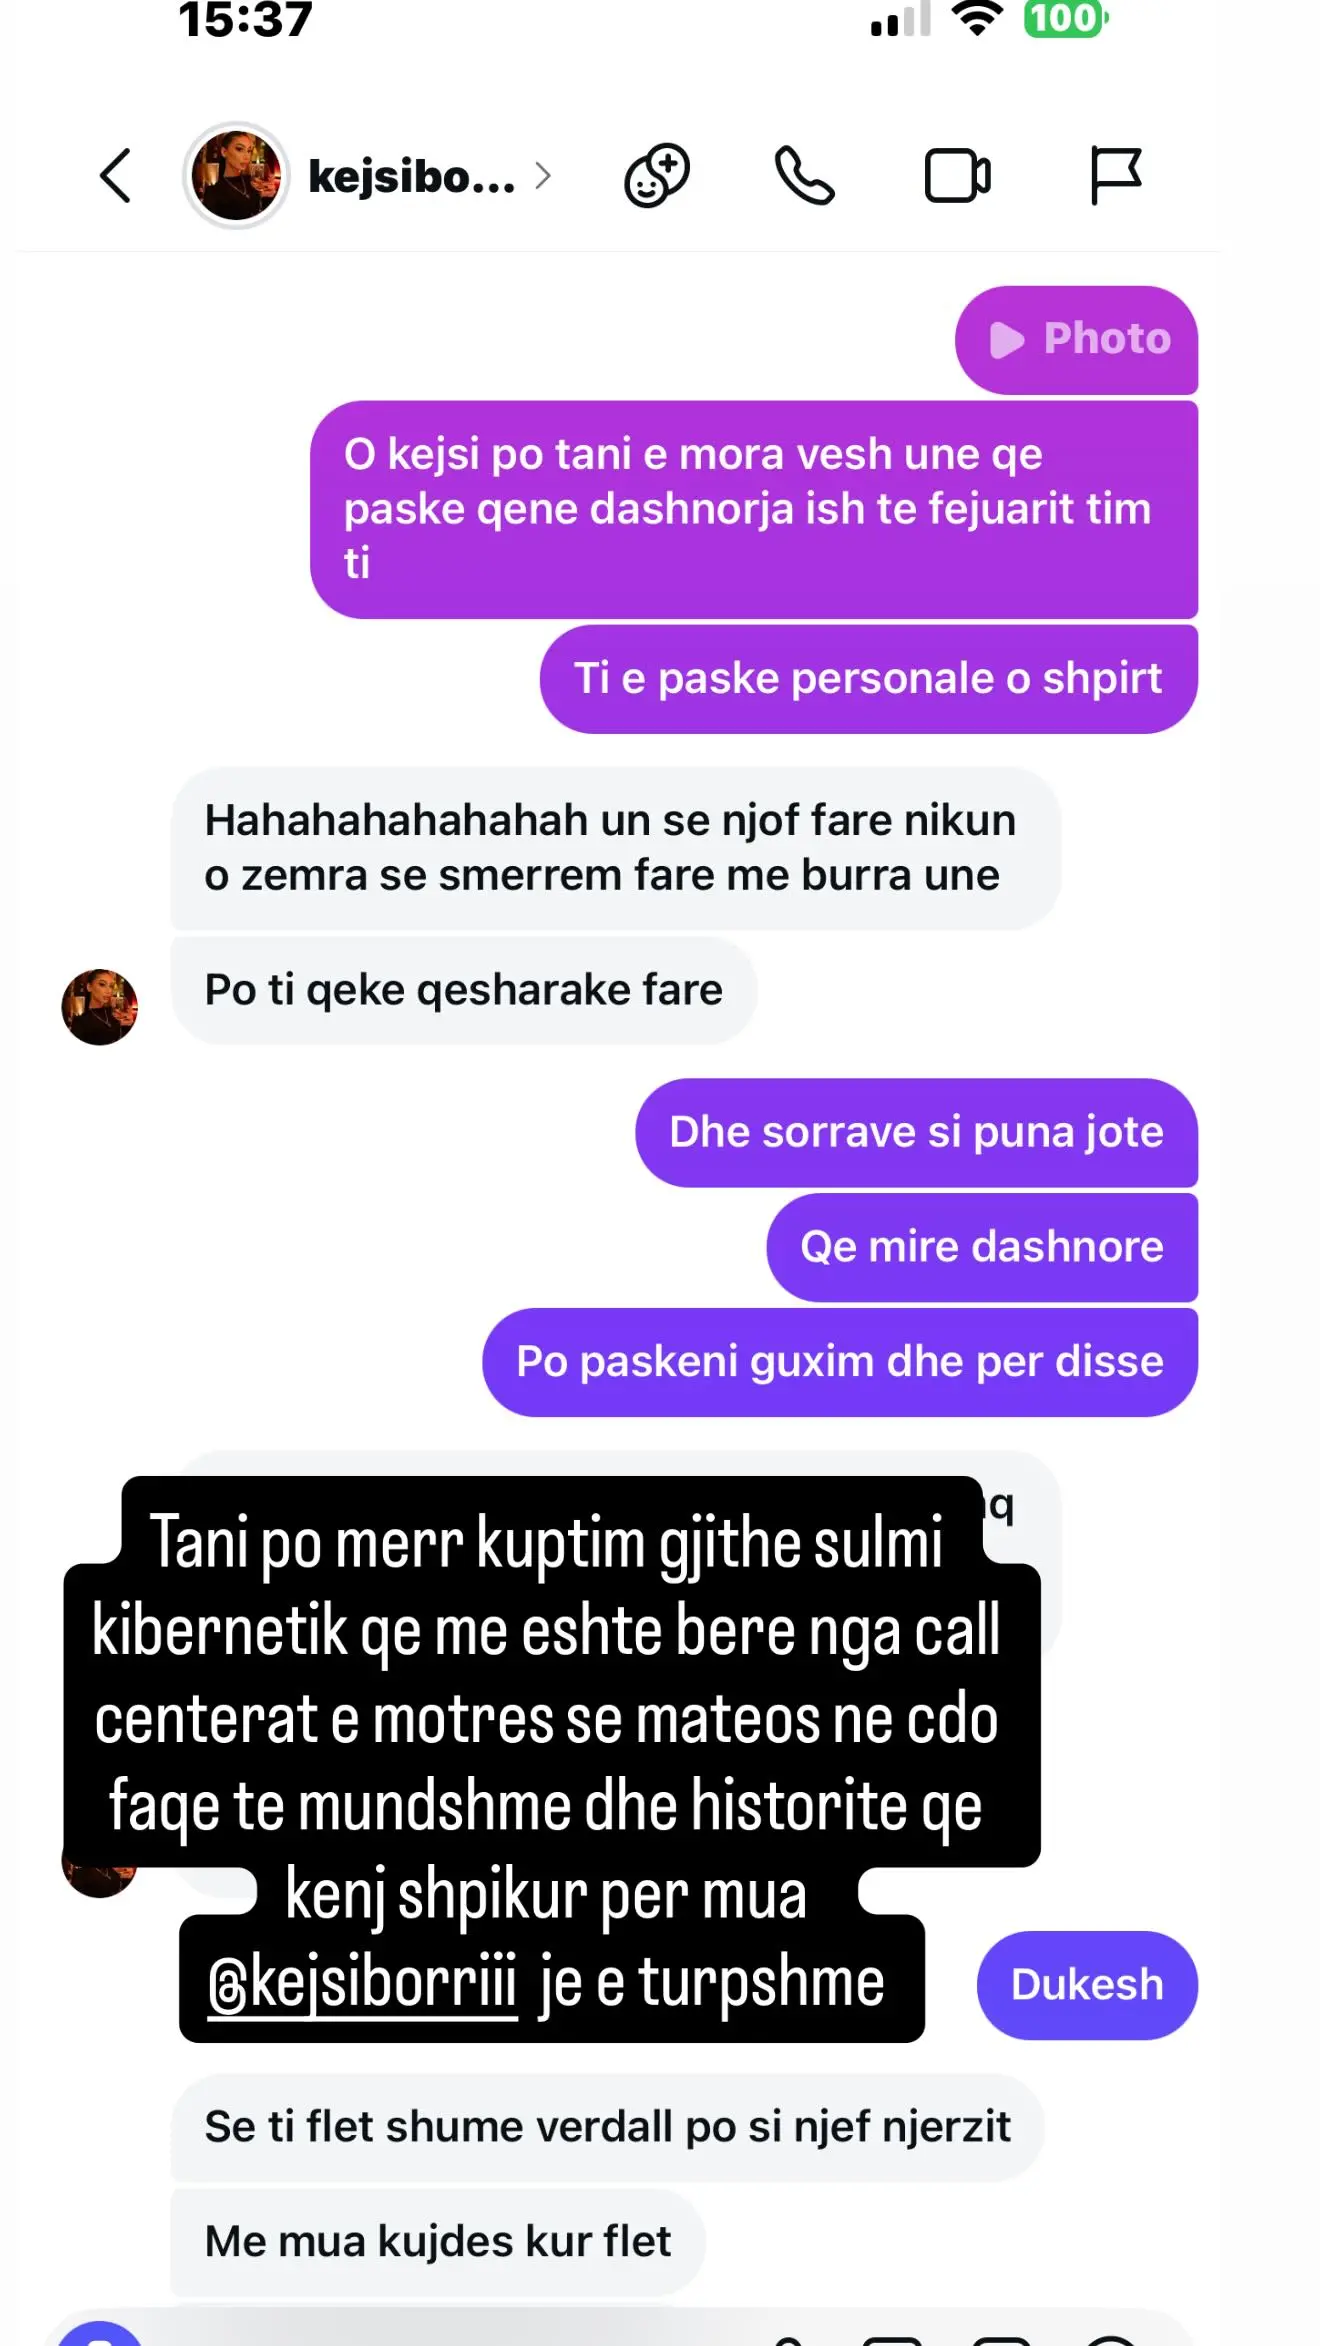Screen dimensions: 1320x2346
Task: Tap the sender avatar beside 'Po ti qeke qesharake fare'
Action: (99, 1007)
